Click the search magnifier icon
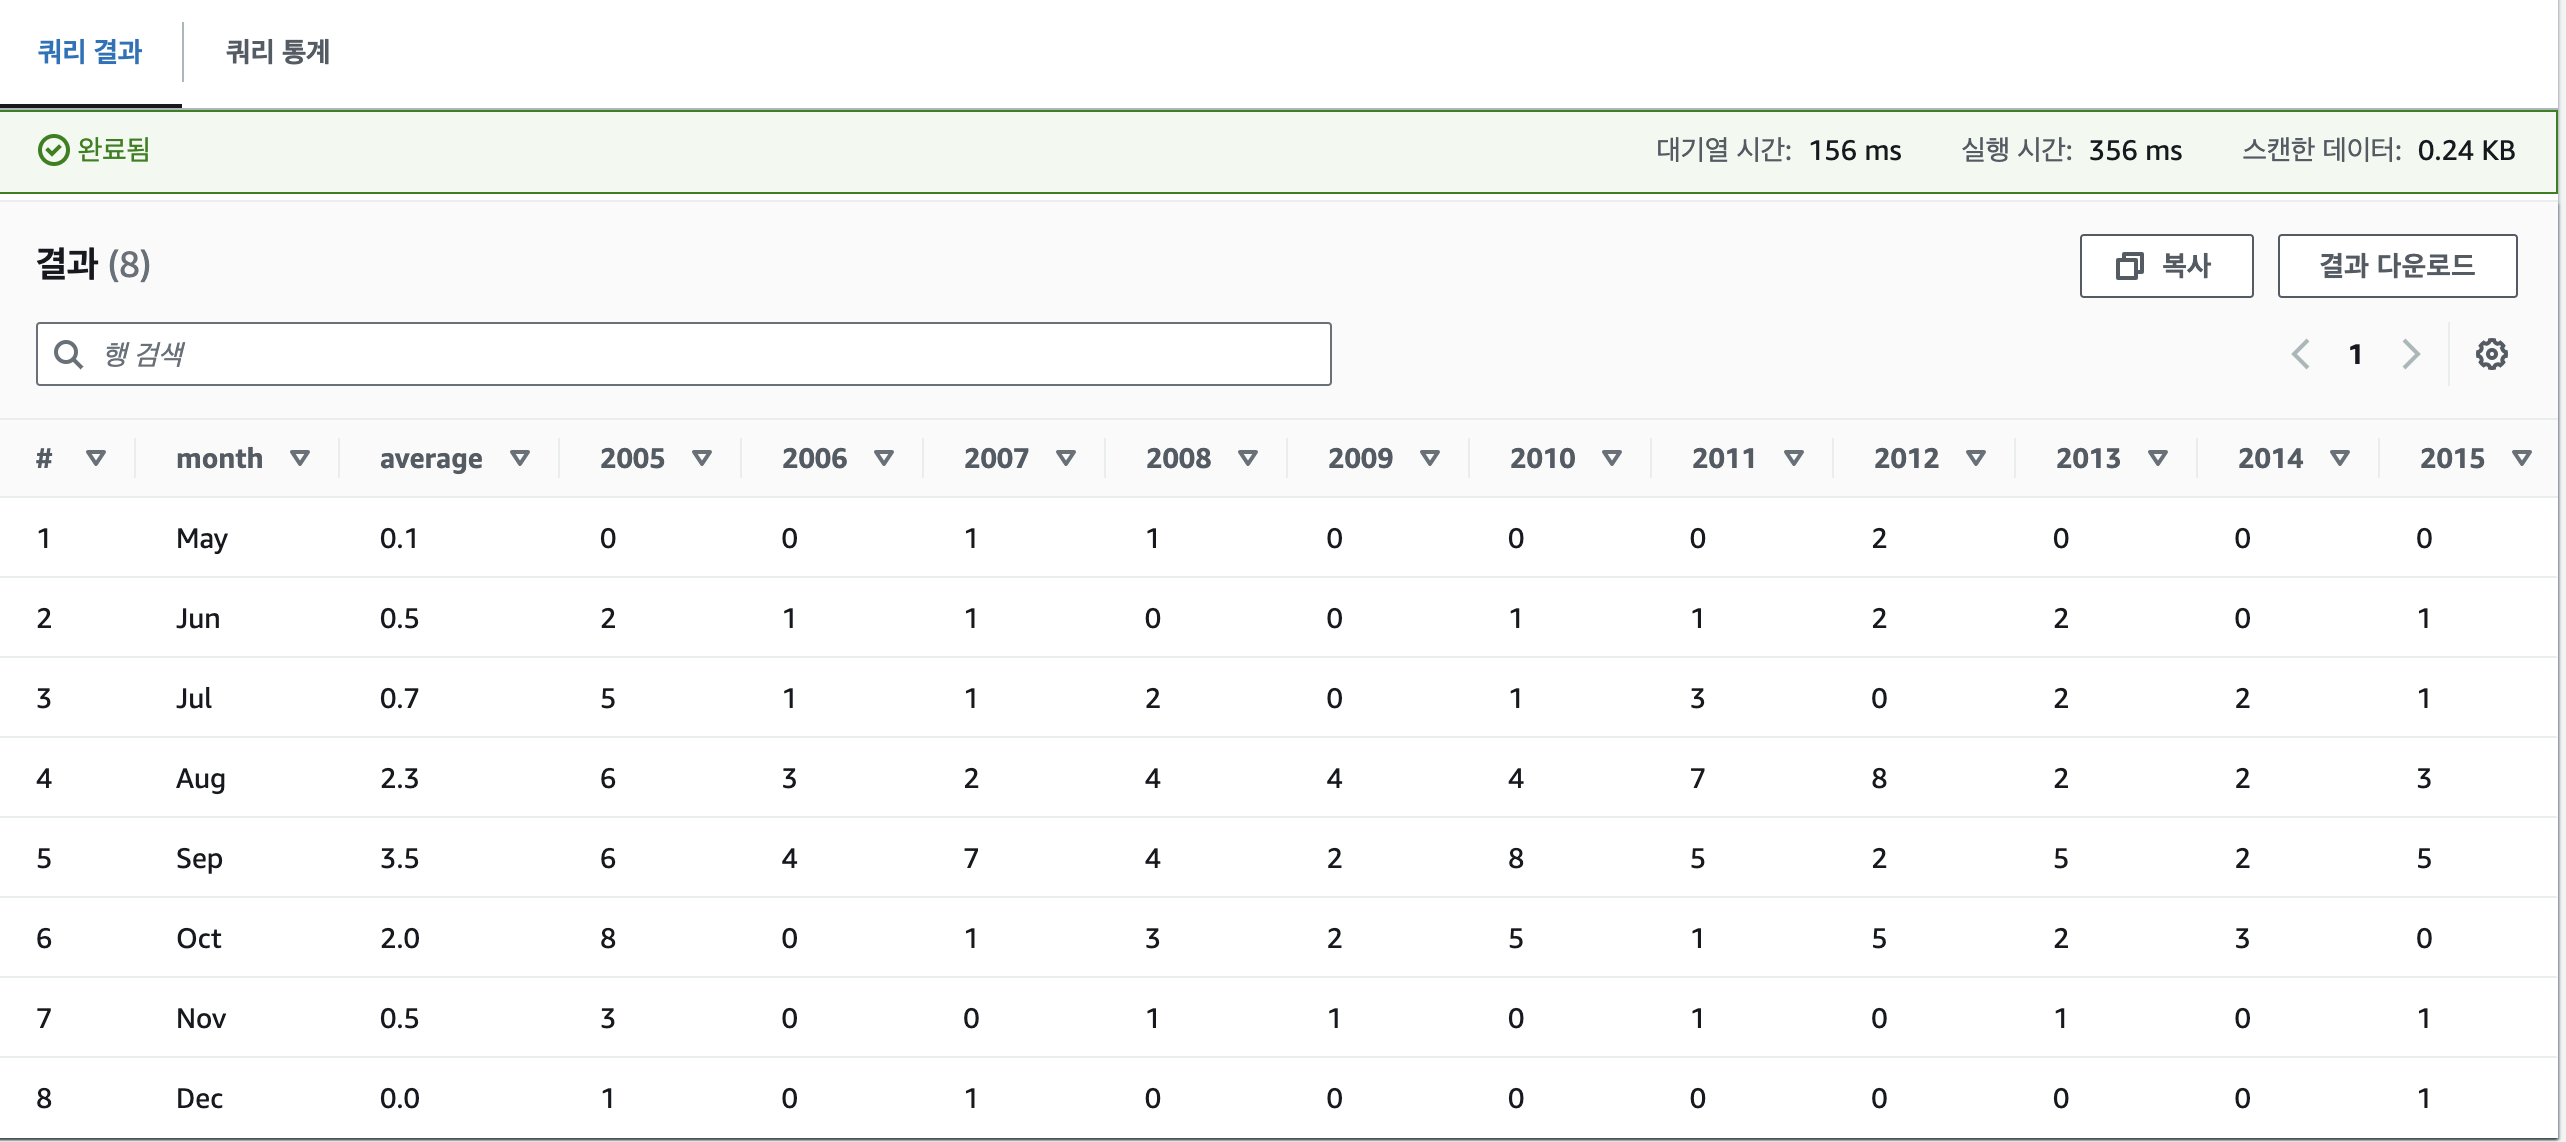Image resolution: width=2566 pixels, height=1142 pixels. pyautogui.click(x=68, y=354)
